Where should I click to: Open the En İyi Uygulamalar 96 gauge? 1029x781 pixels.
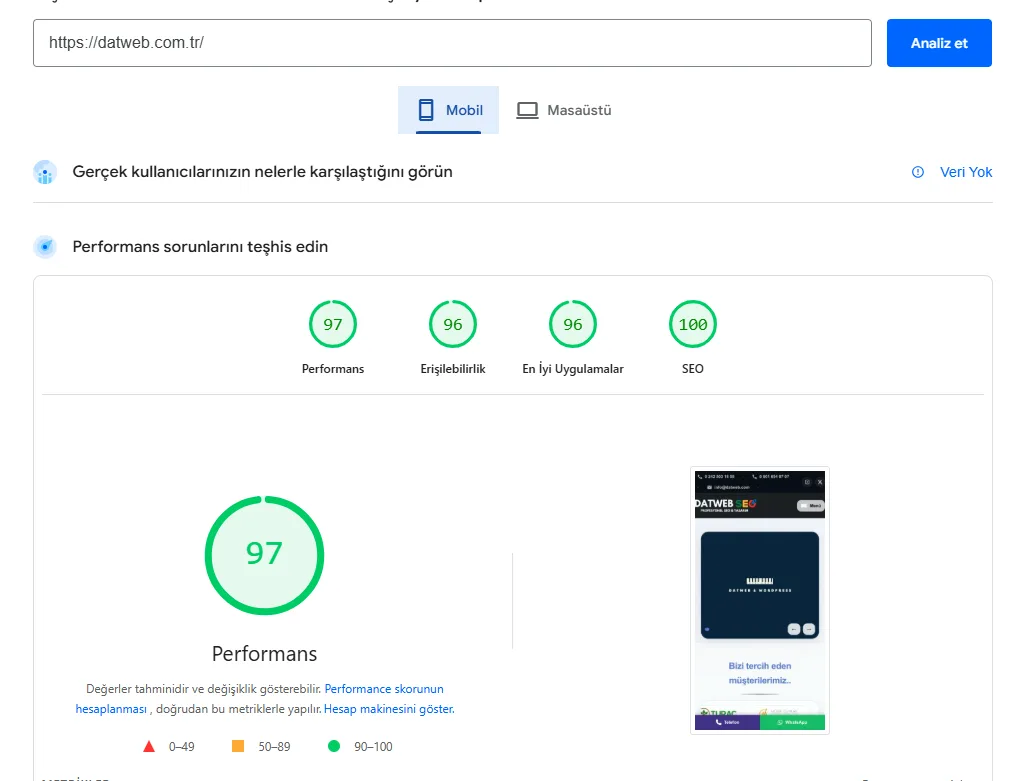[573, 324]
